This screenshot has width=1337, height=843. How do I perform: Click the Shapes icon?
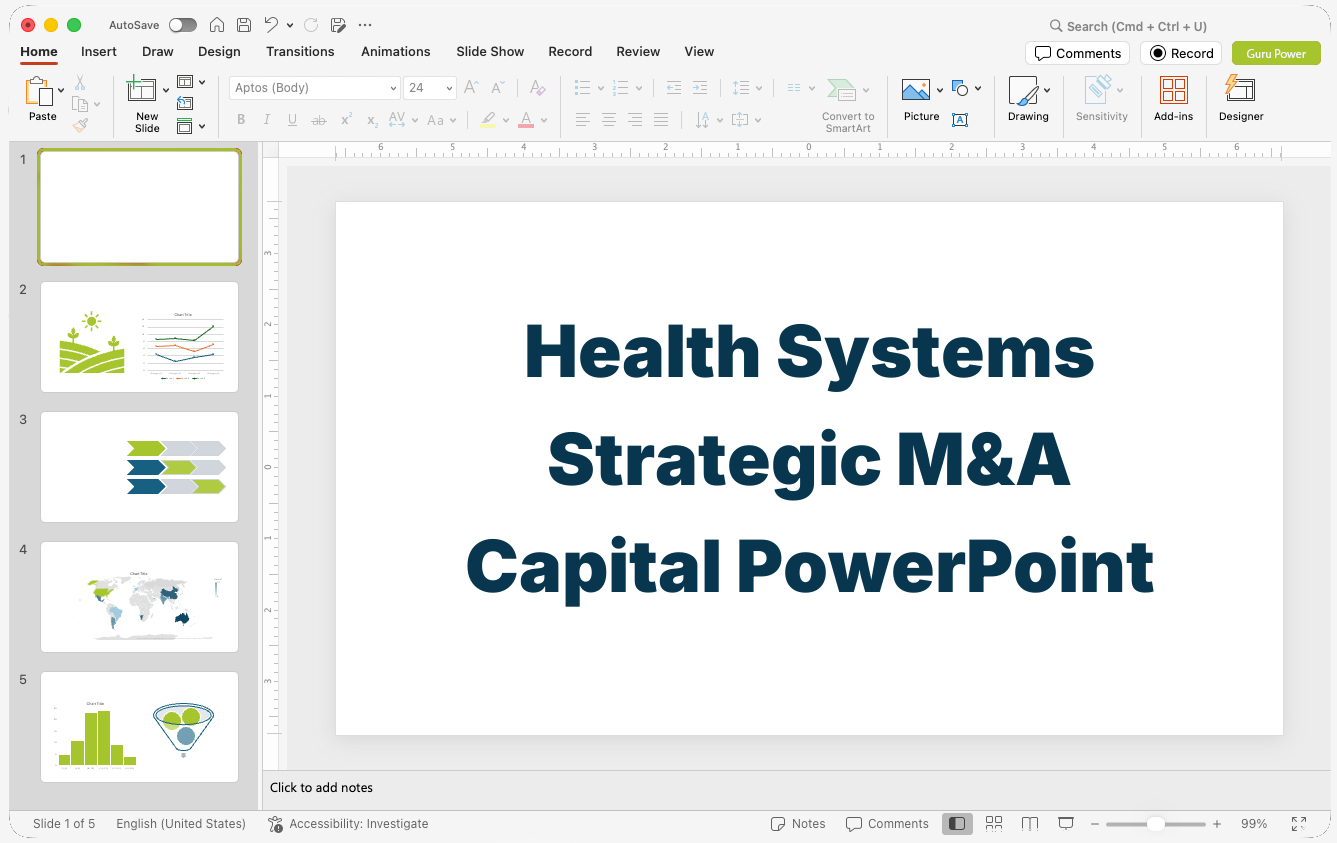pyautogui.click(x=960, y=88)
